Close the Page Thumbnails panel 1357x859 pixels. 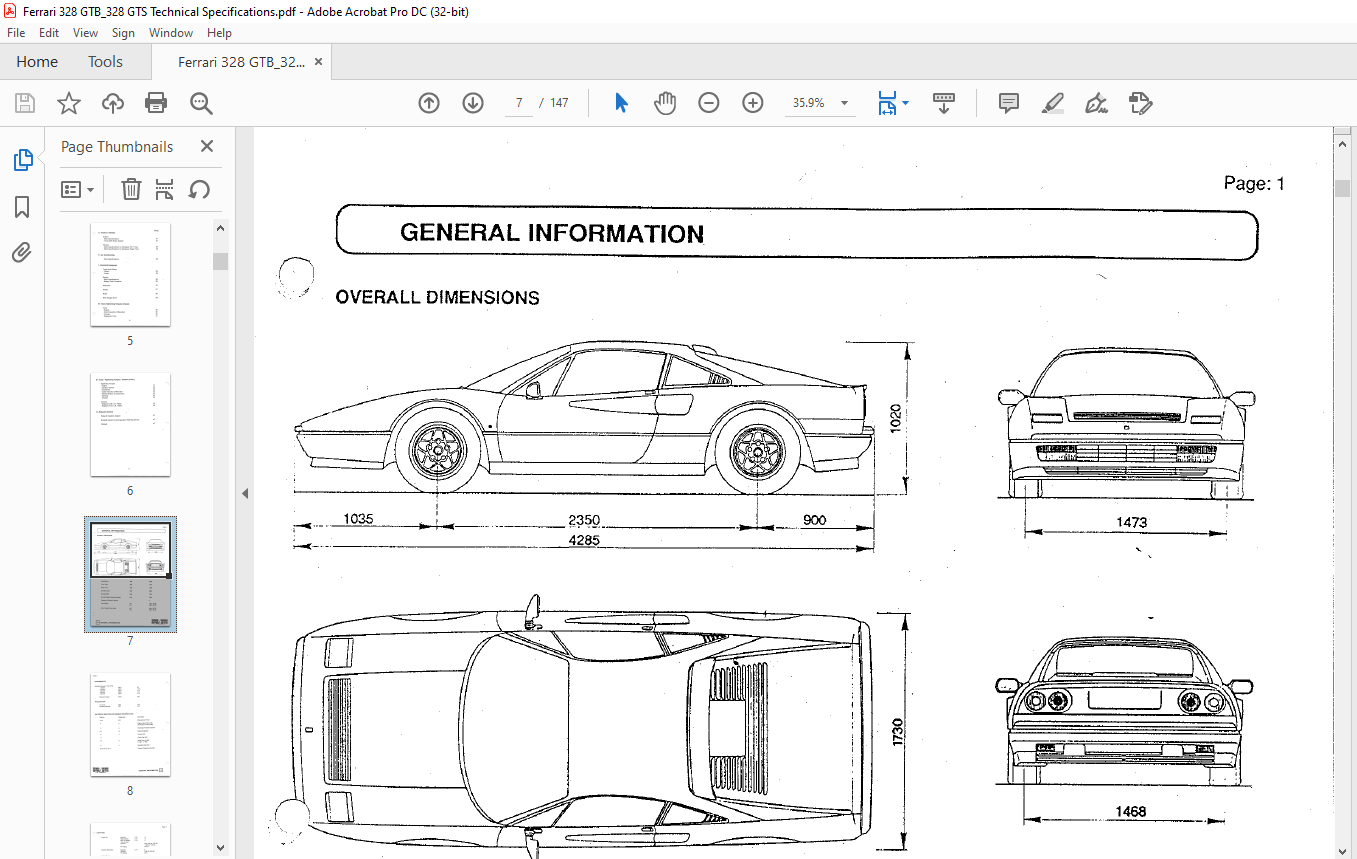point(207,146)
